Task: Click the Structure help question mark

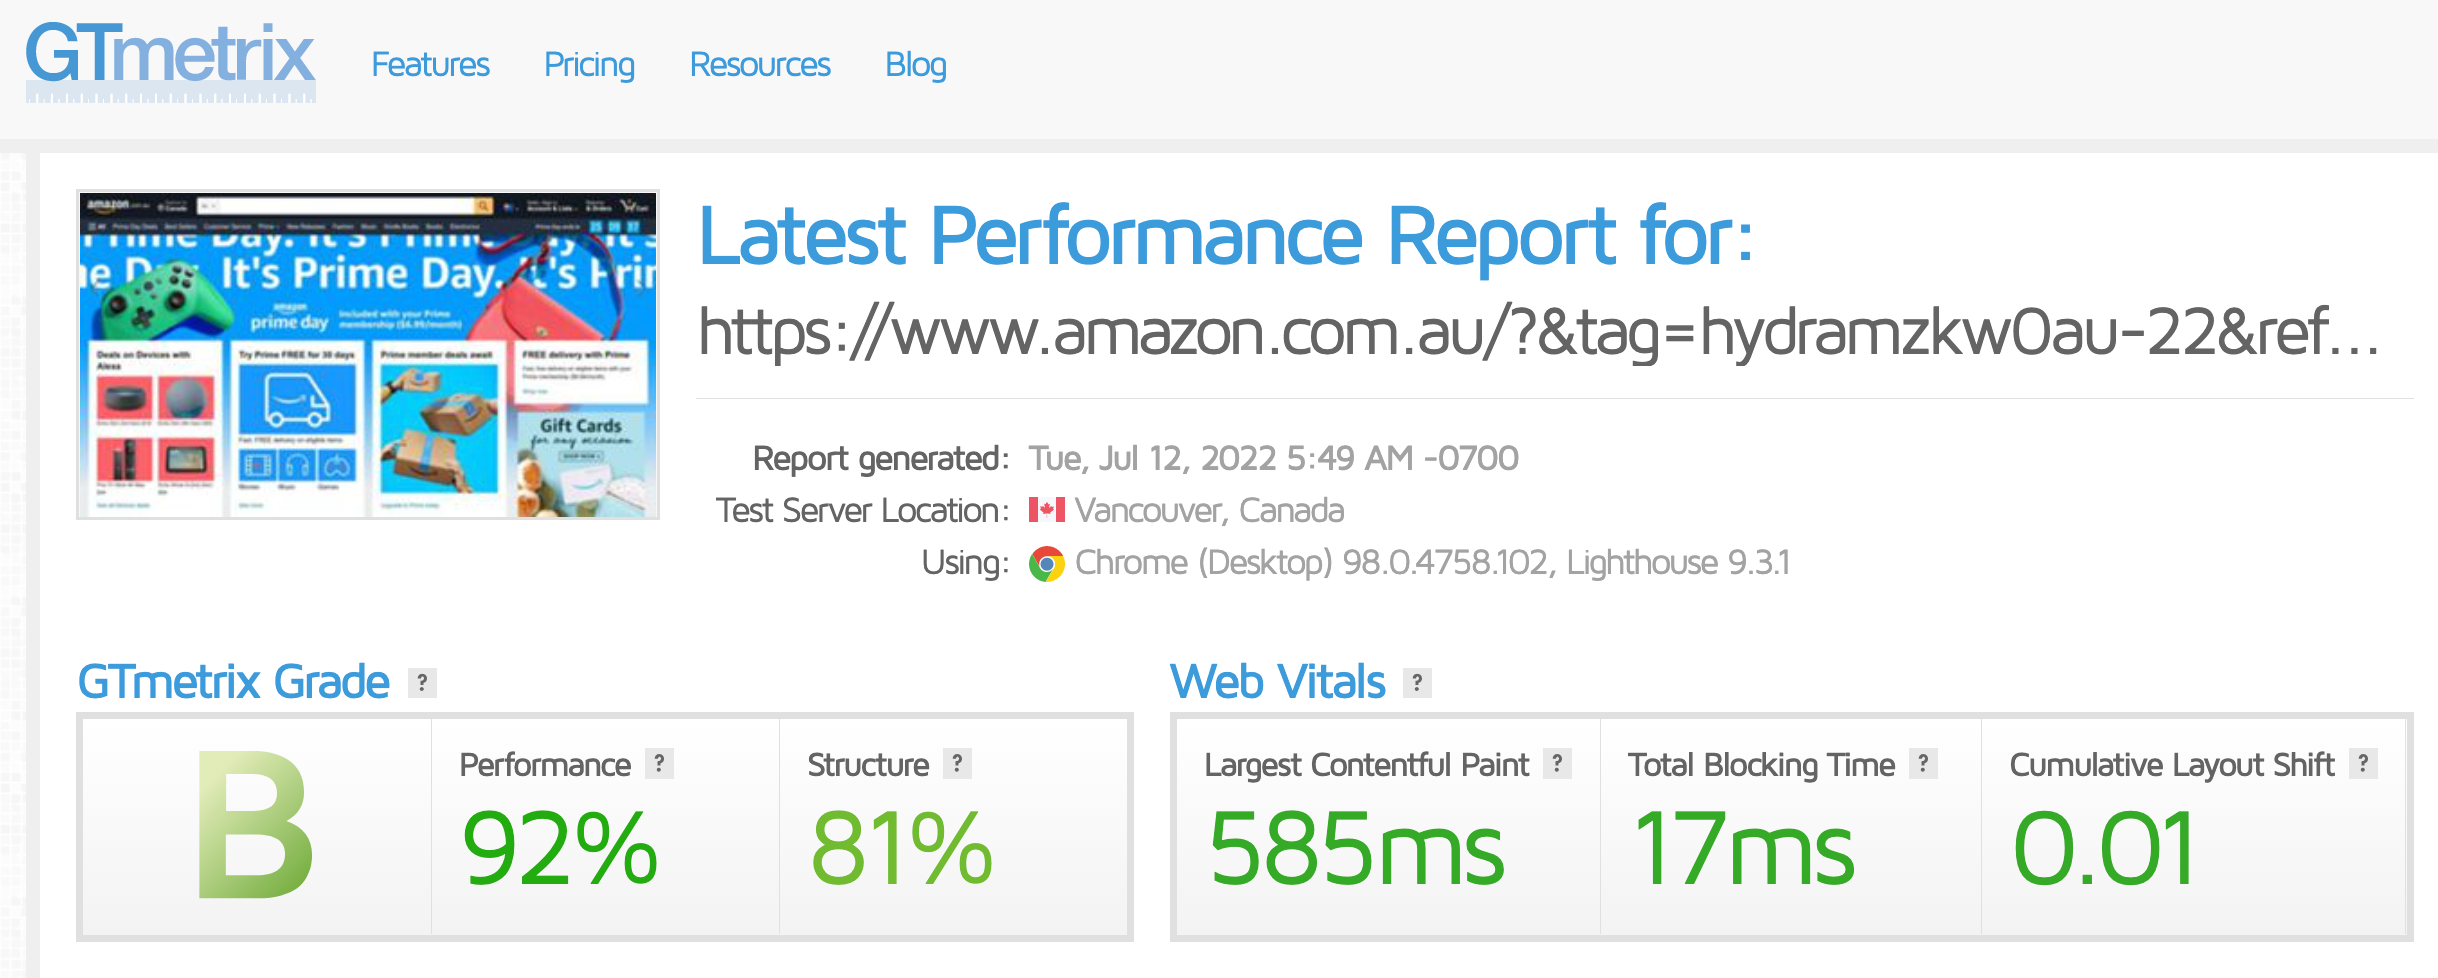Action: click(x=957, y=764)
